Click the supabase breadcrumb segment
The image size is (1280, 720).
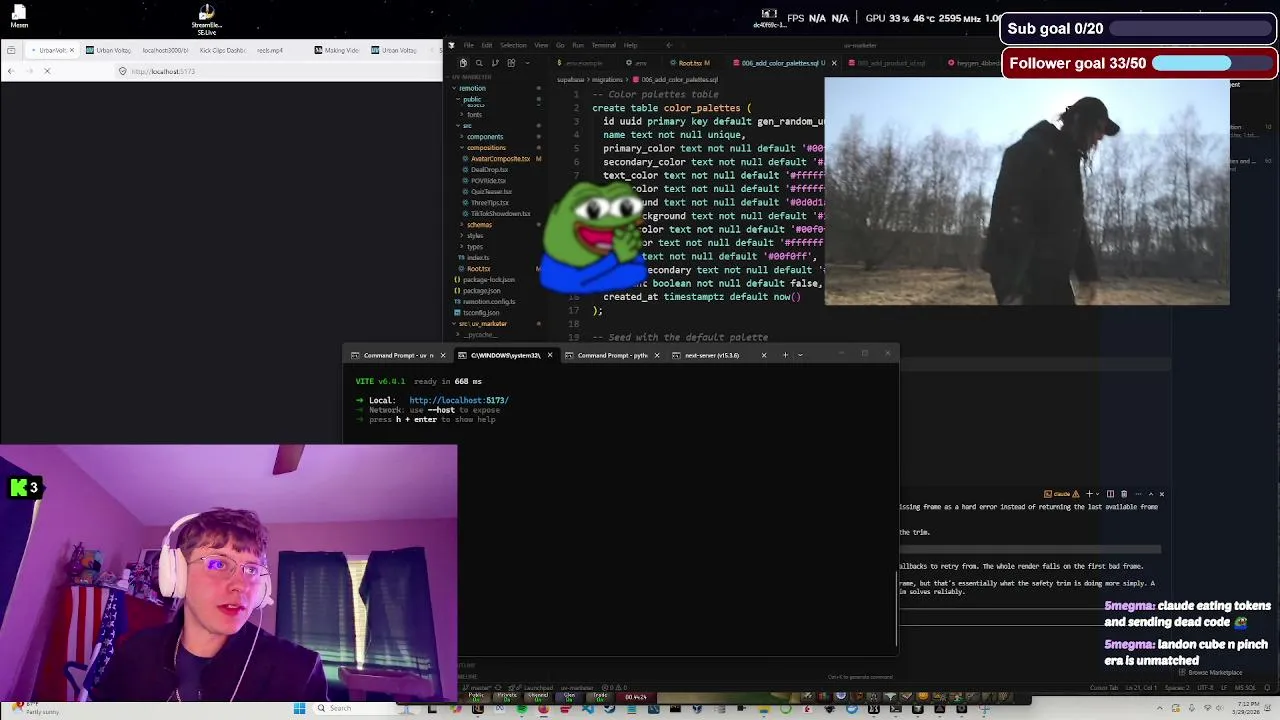pyautogui.click(x=570, y=79)
